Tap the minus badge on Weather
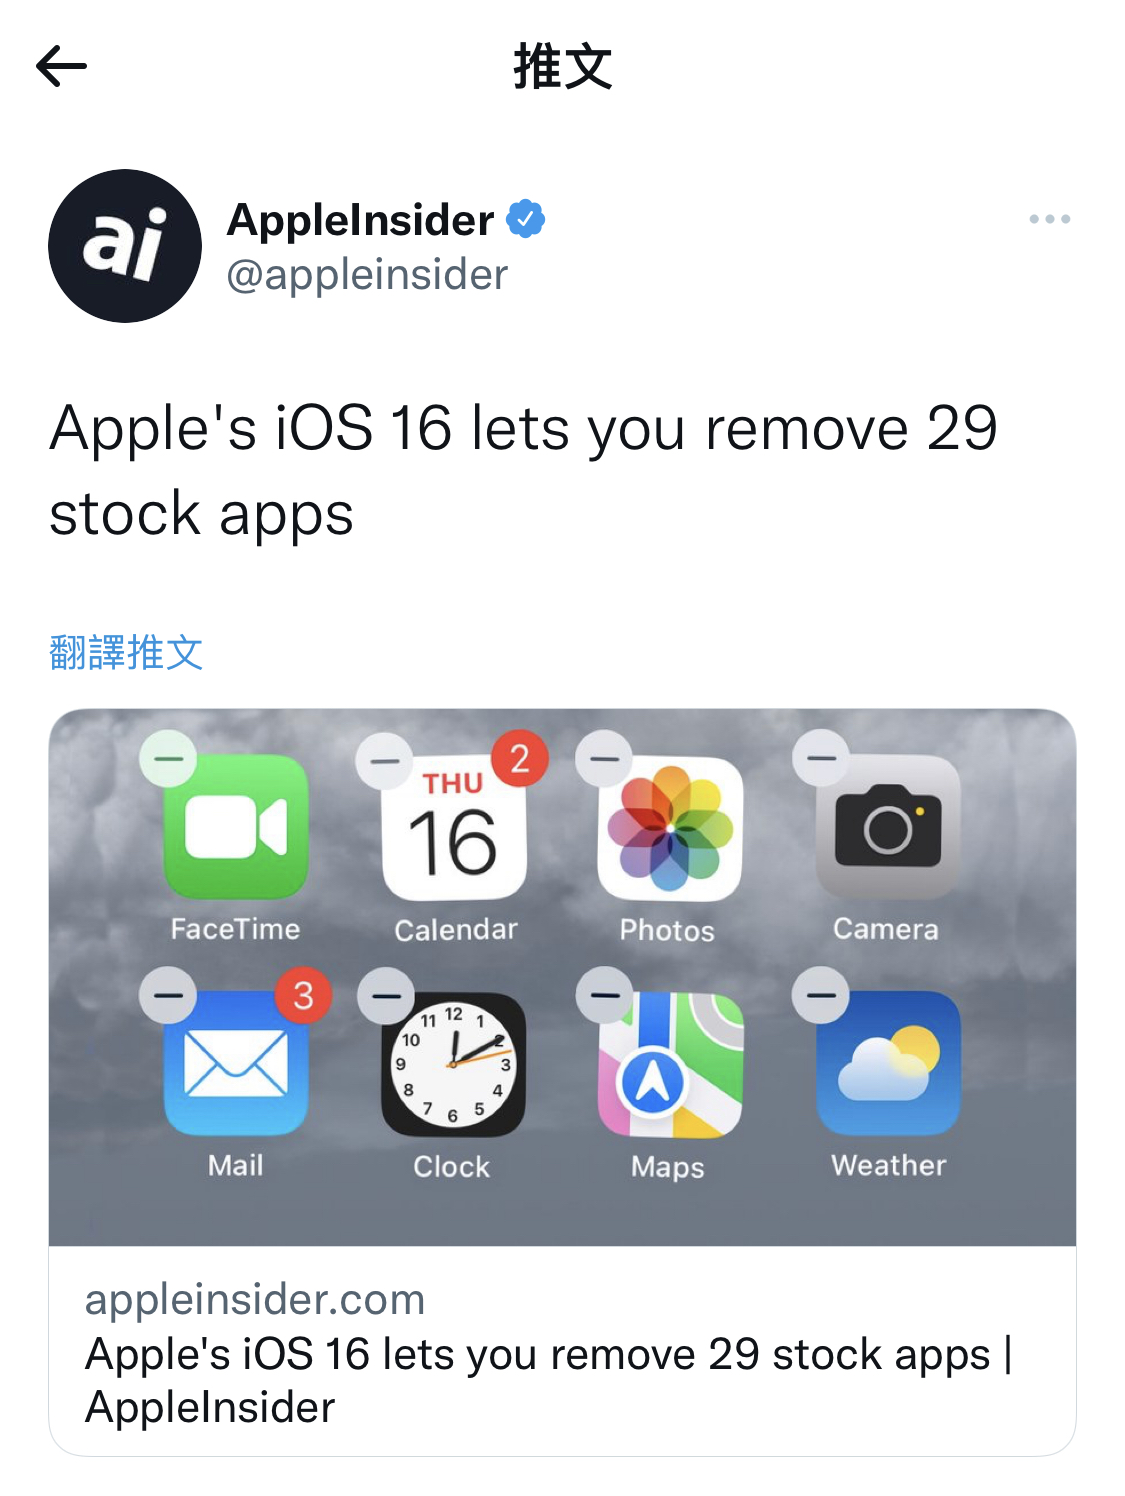Viewport: 1125px width, 1496px height. click(821, 995)
